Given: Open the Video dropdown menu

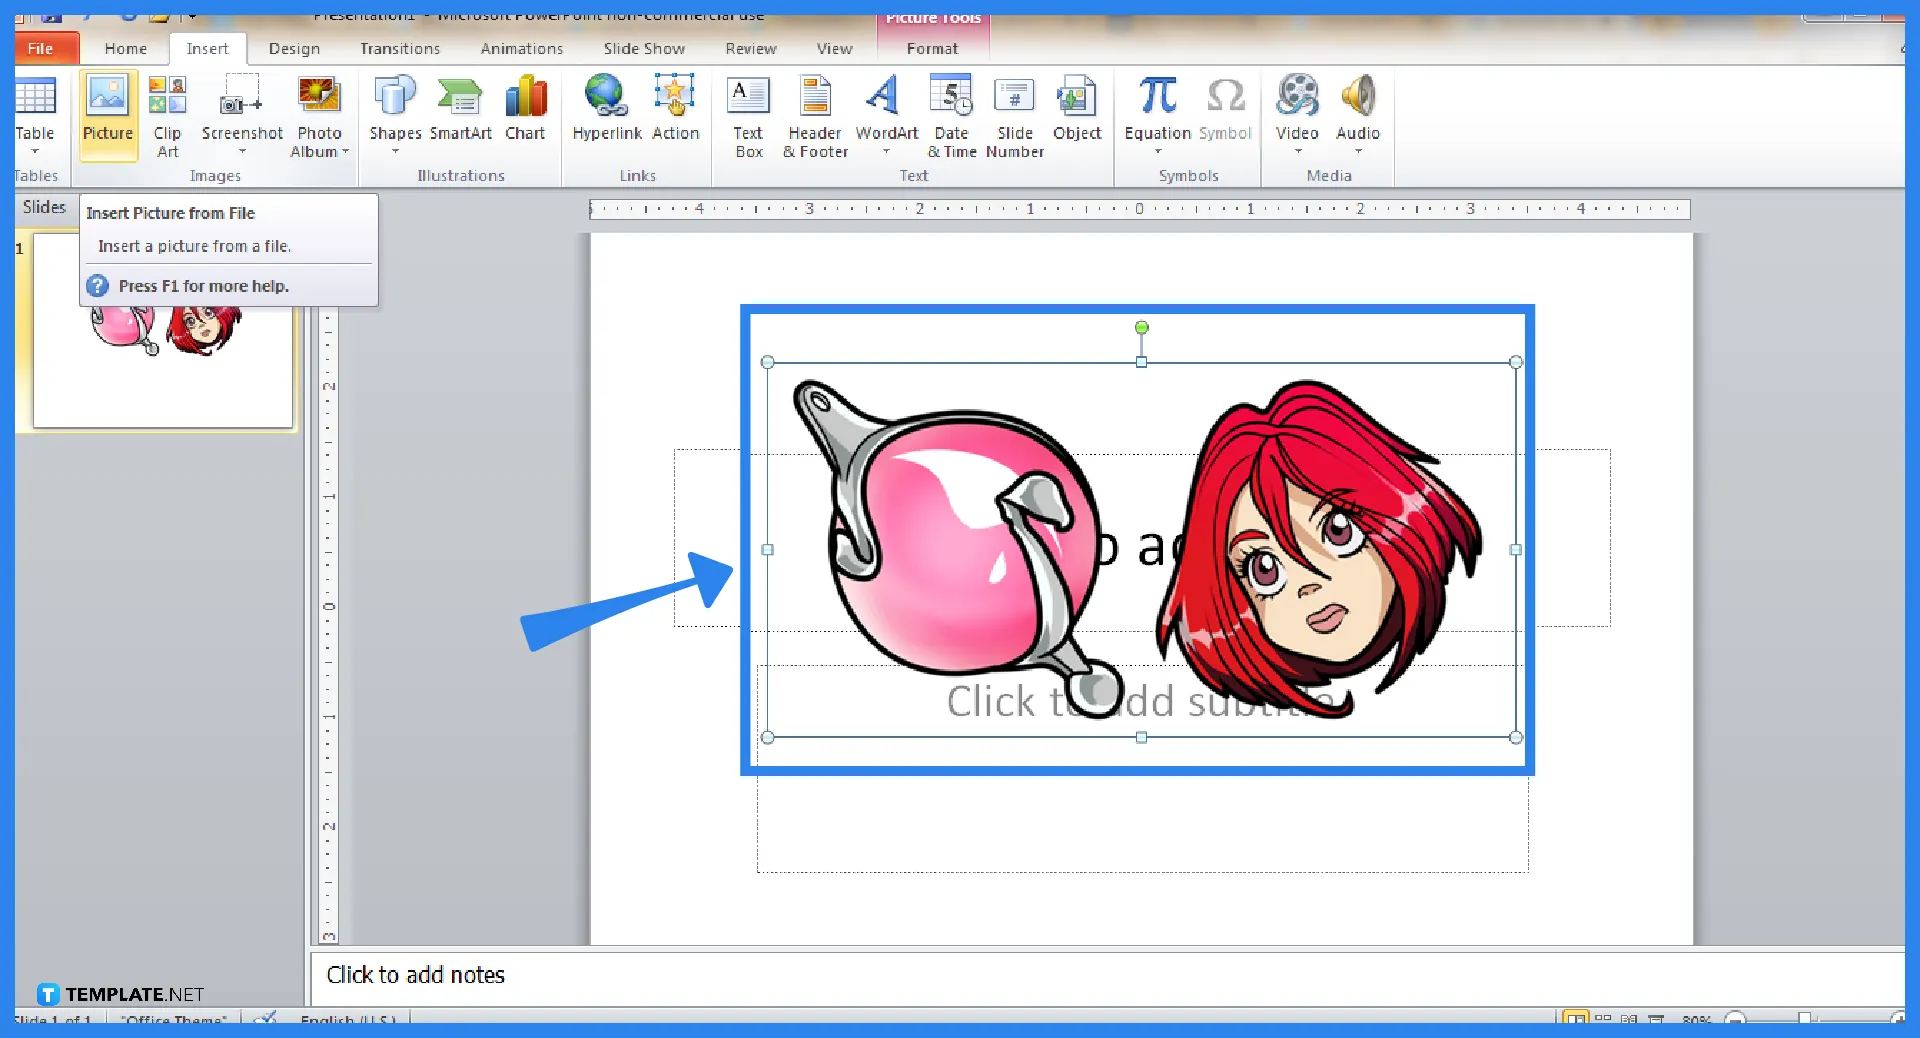Looking at the screenshot, I should pyautogui.click(x=1297, y=150).
